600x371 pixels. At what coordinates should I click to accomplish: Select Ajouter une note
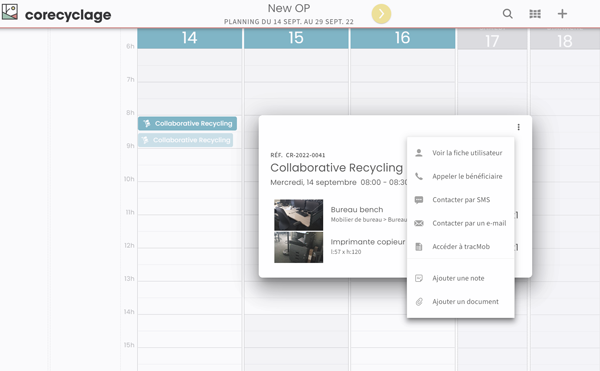click(460, 278)
